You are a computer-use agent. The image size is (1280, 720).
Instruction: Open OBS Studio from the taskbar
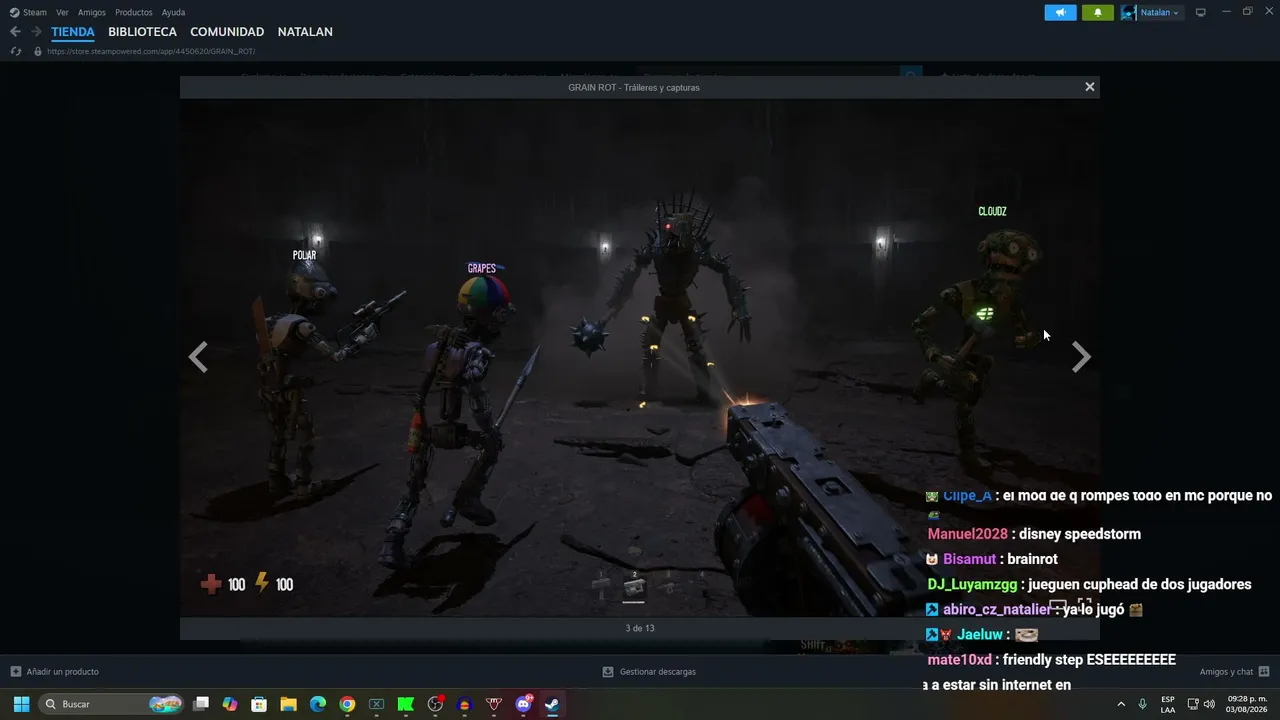[x=435, y=704]
